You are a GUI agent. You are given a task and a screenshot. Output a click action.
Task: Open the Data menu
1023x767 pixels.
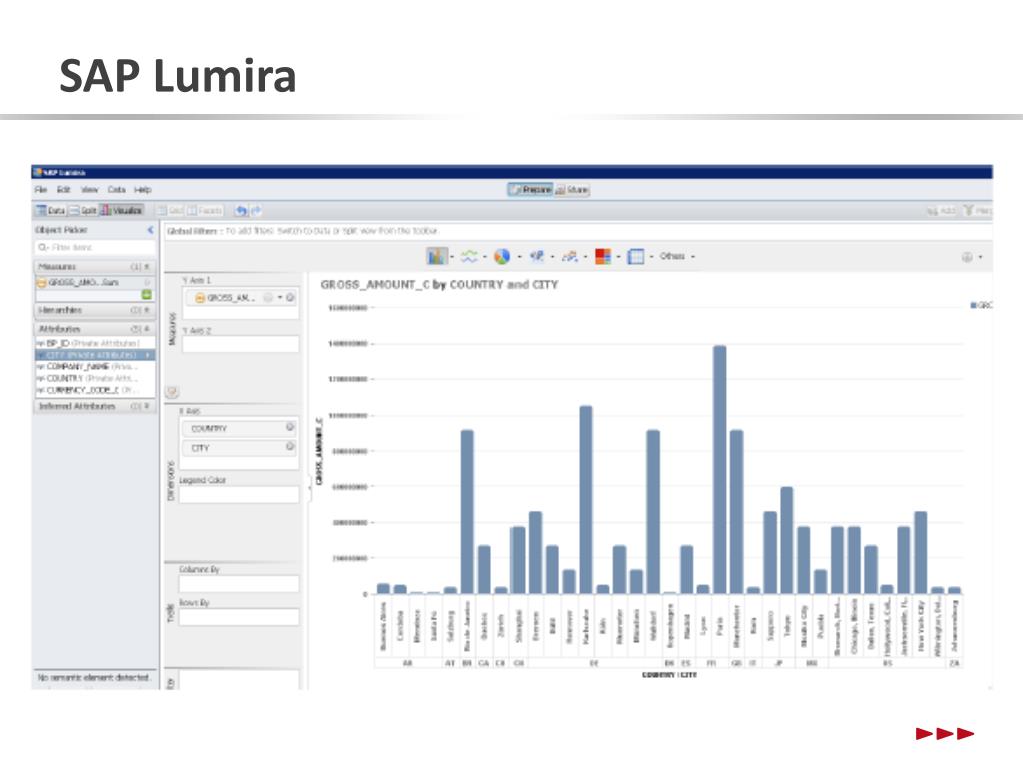pyautogui.click(x=116, y=190)
